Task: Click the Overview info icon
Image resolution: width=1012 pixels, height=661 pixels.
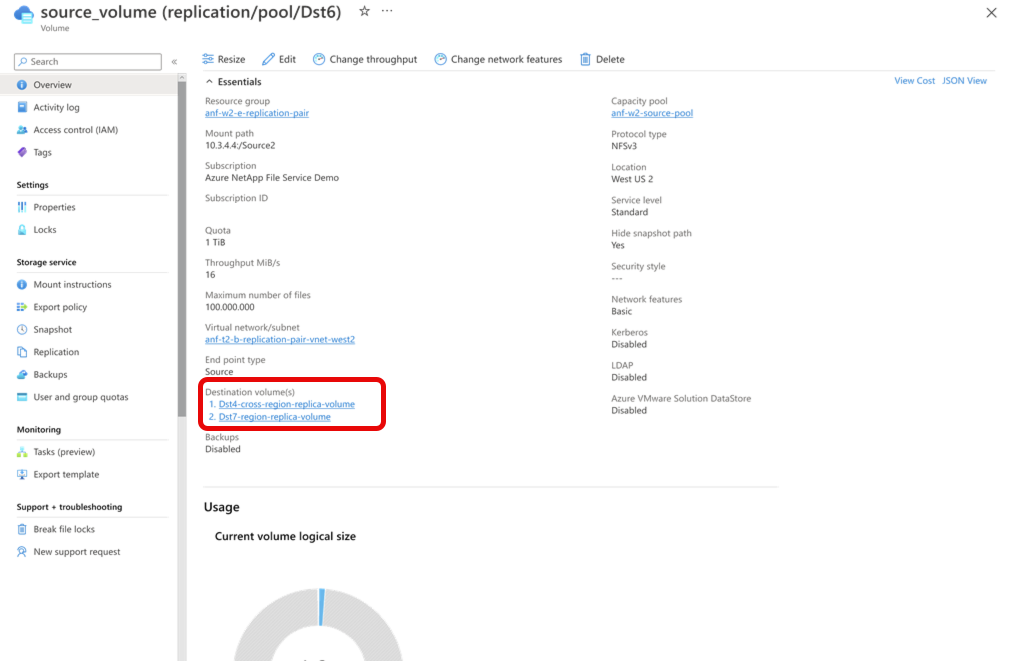Action: [x=22, y=85]
